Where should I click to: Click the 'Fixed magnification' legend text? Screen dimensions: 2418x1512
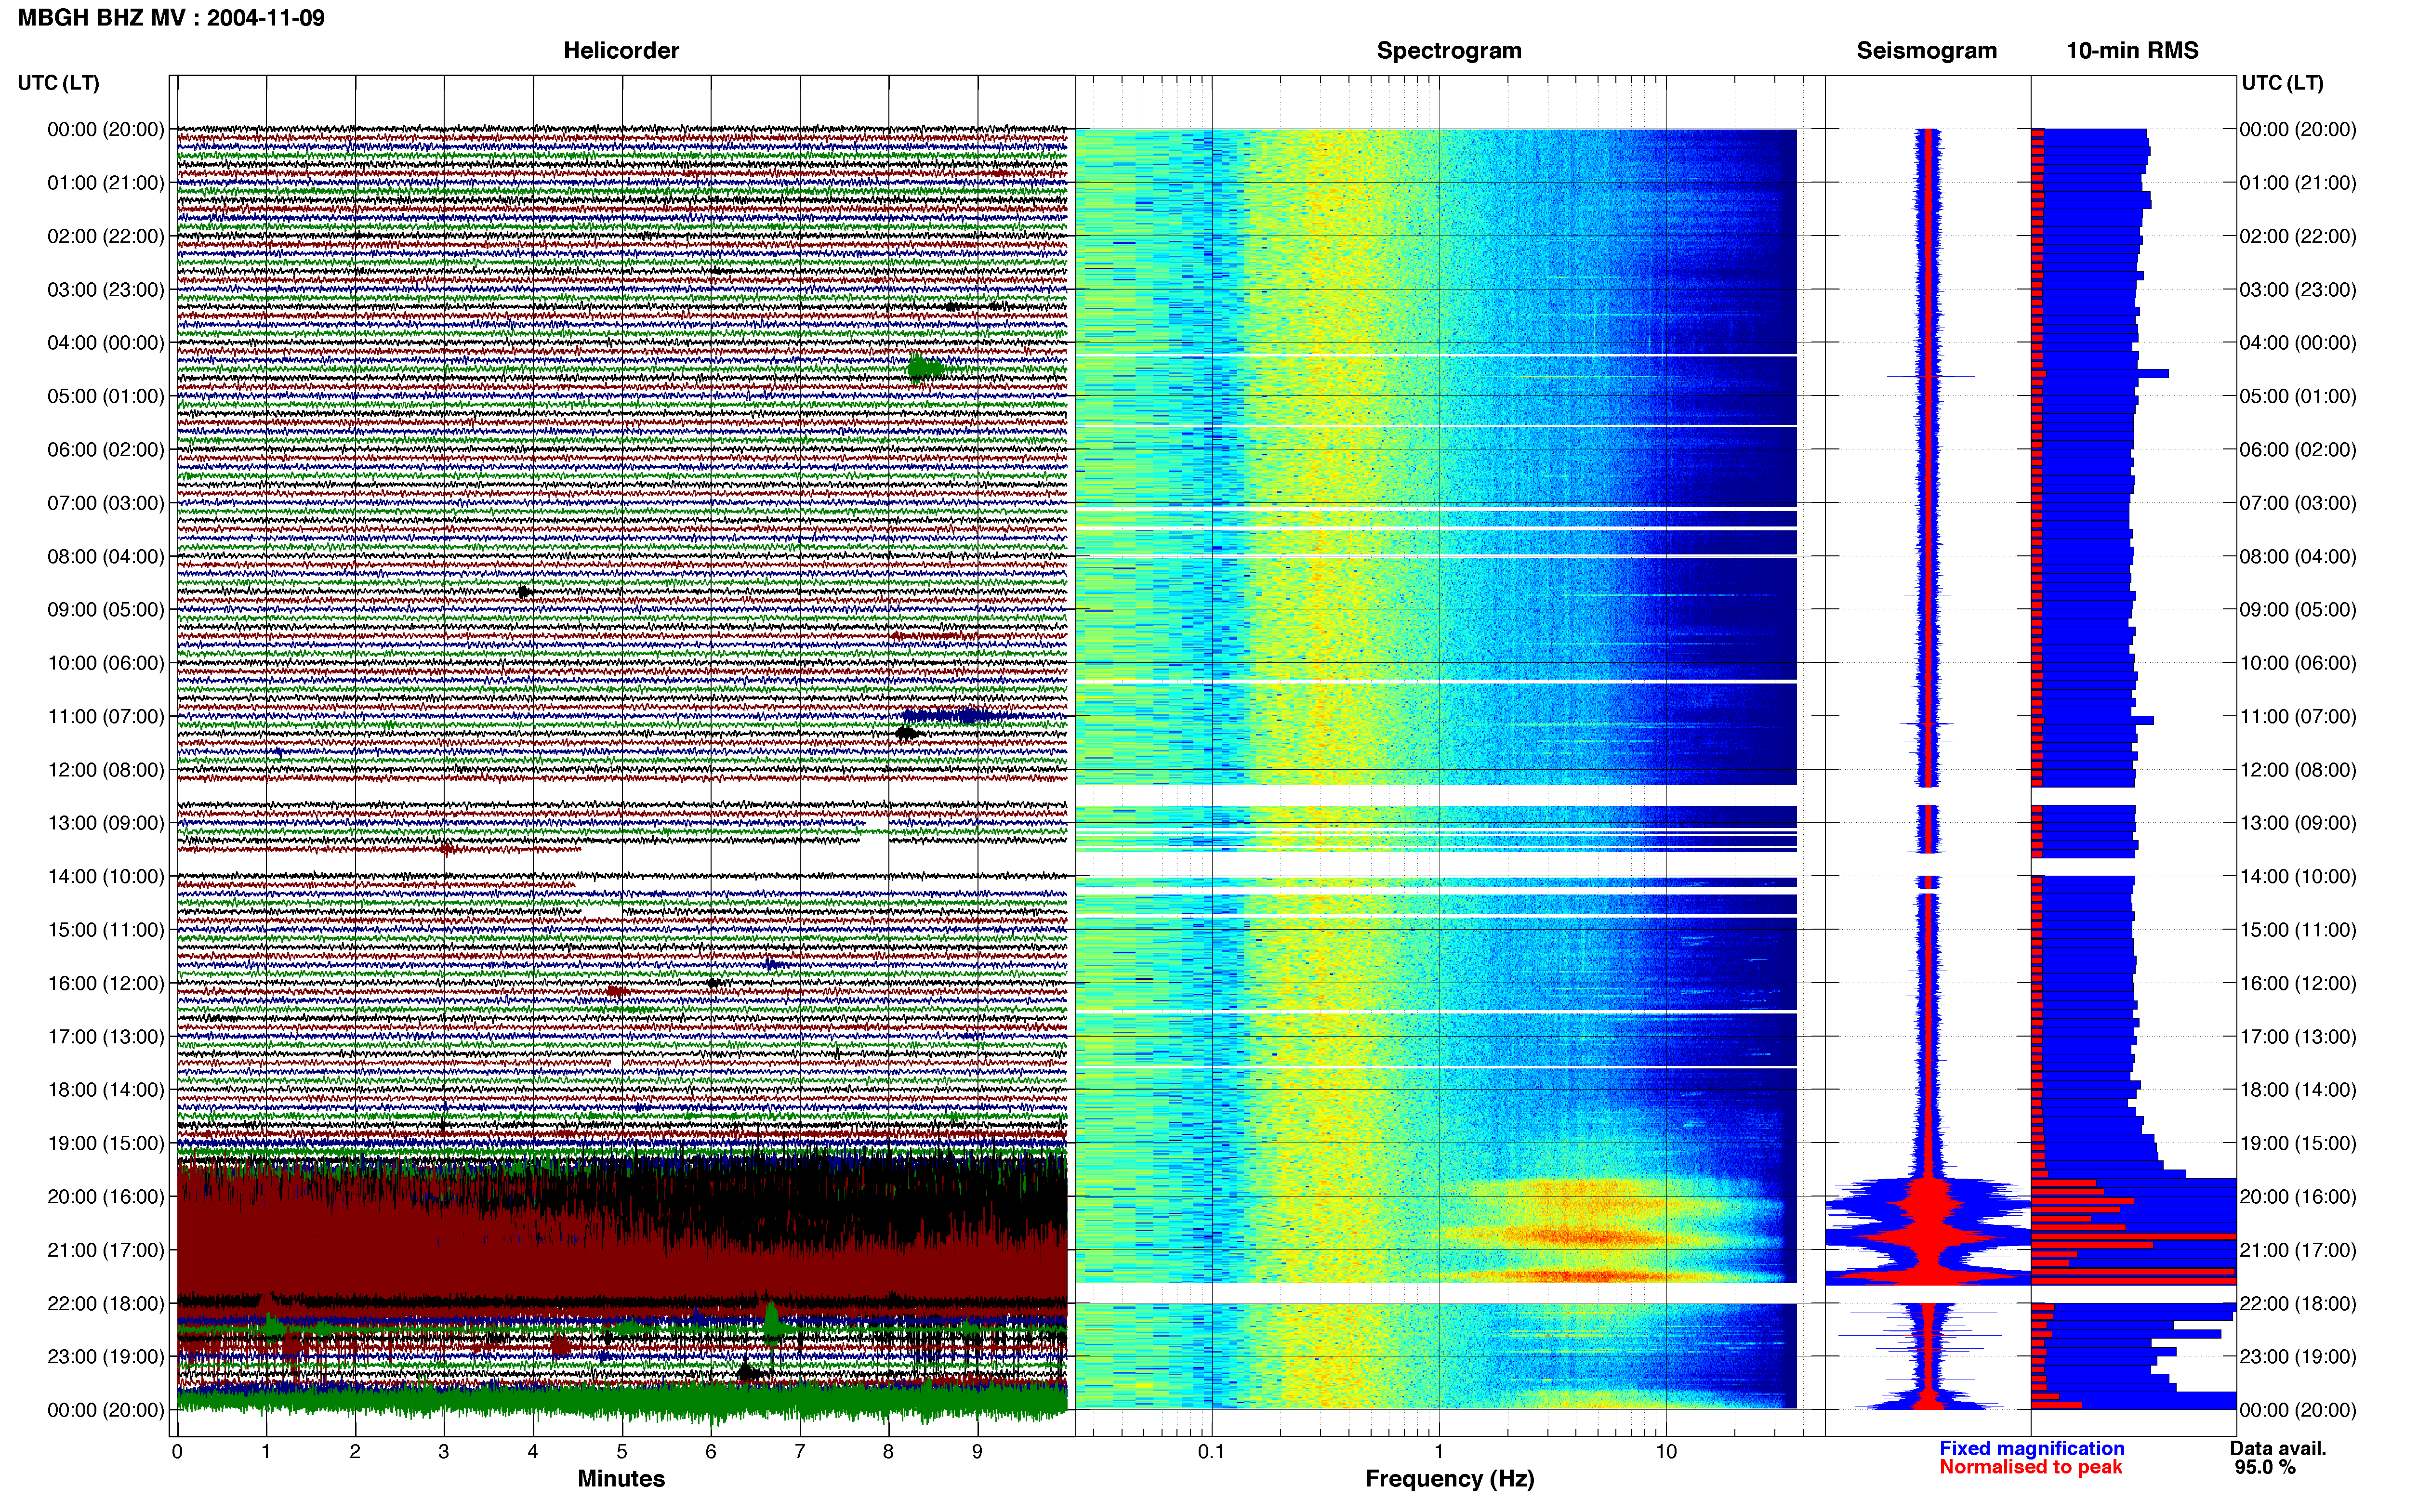click(x=2031, y=1448)
